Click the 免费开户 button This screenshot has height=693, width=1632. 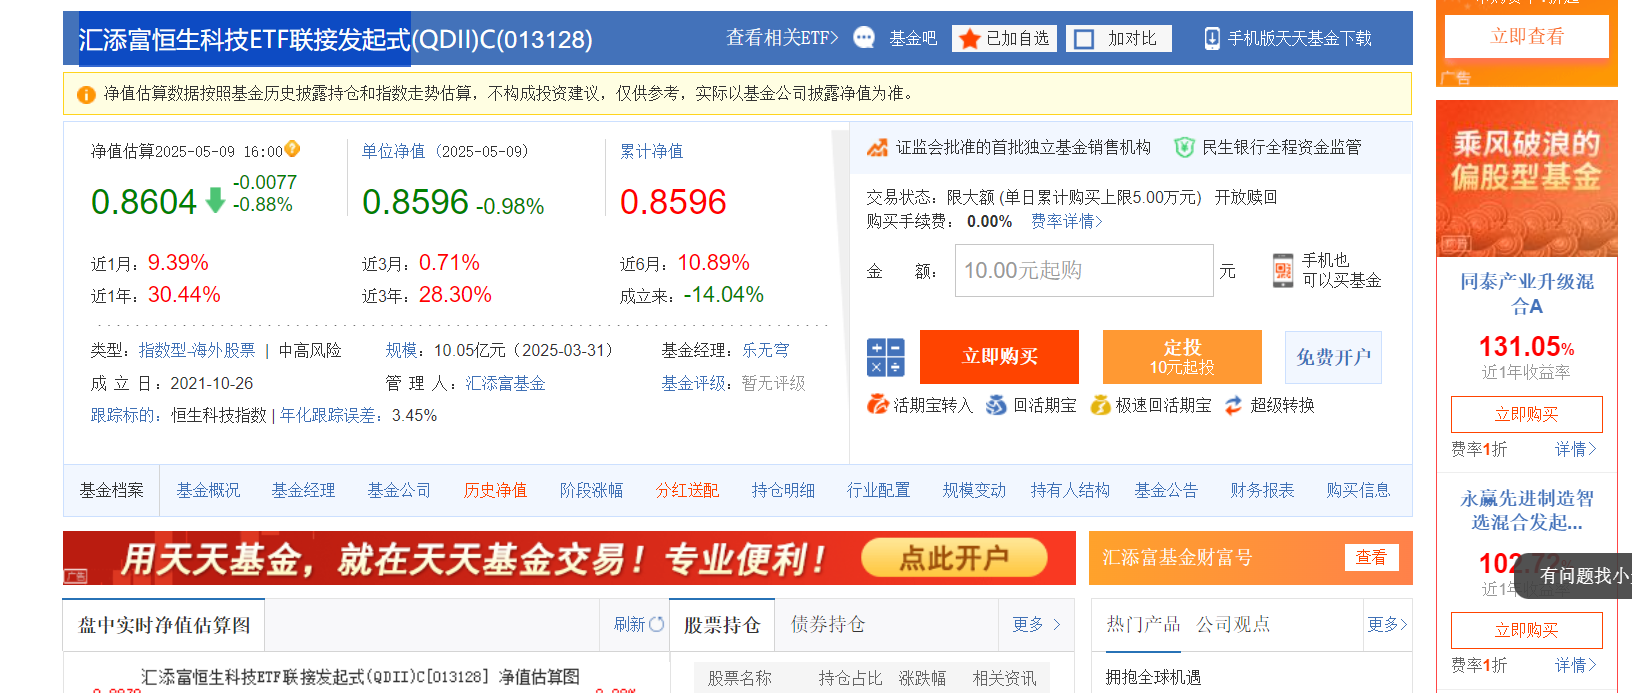point(1333,357)
